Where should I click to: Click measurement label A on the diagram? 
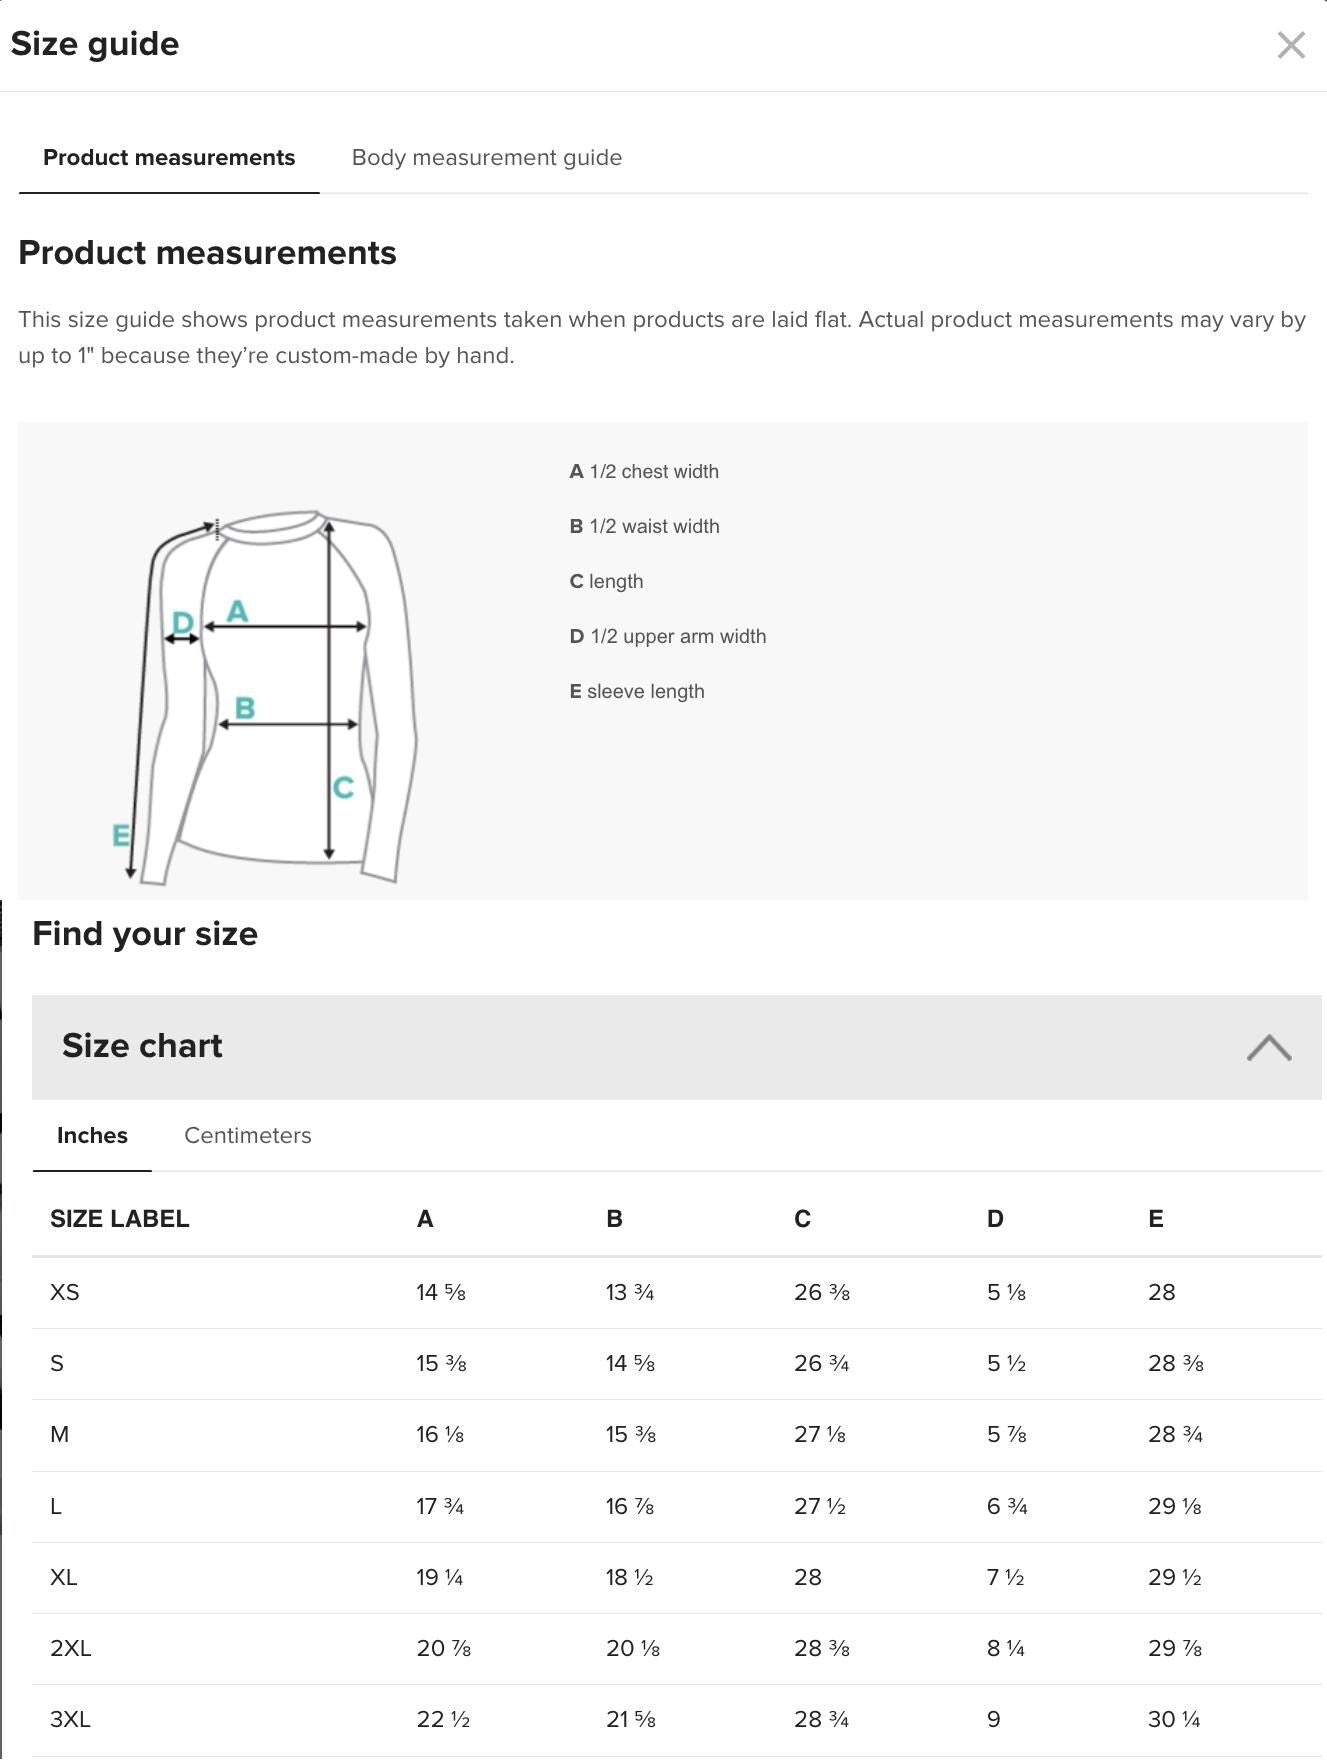tap(237, 608)
